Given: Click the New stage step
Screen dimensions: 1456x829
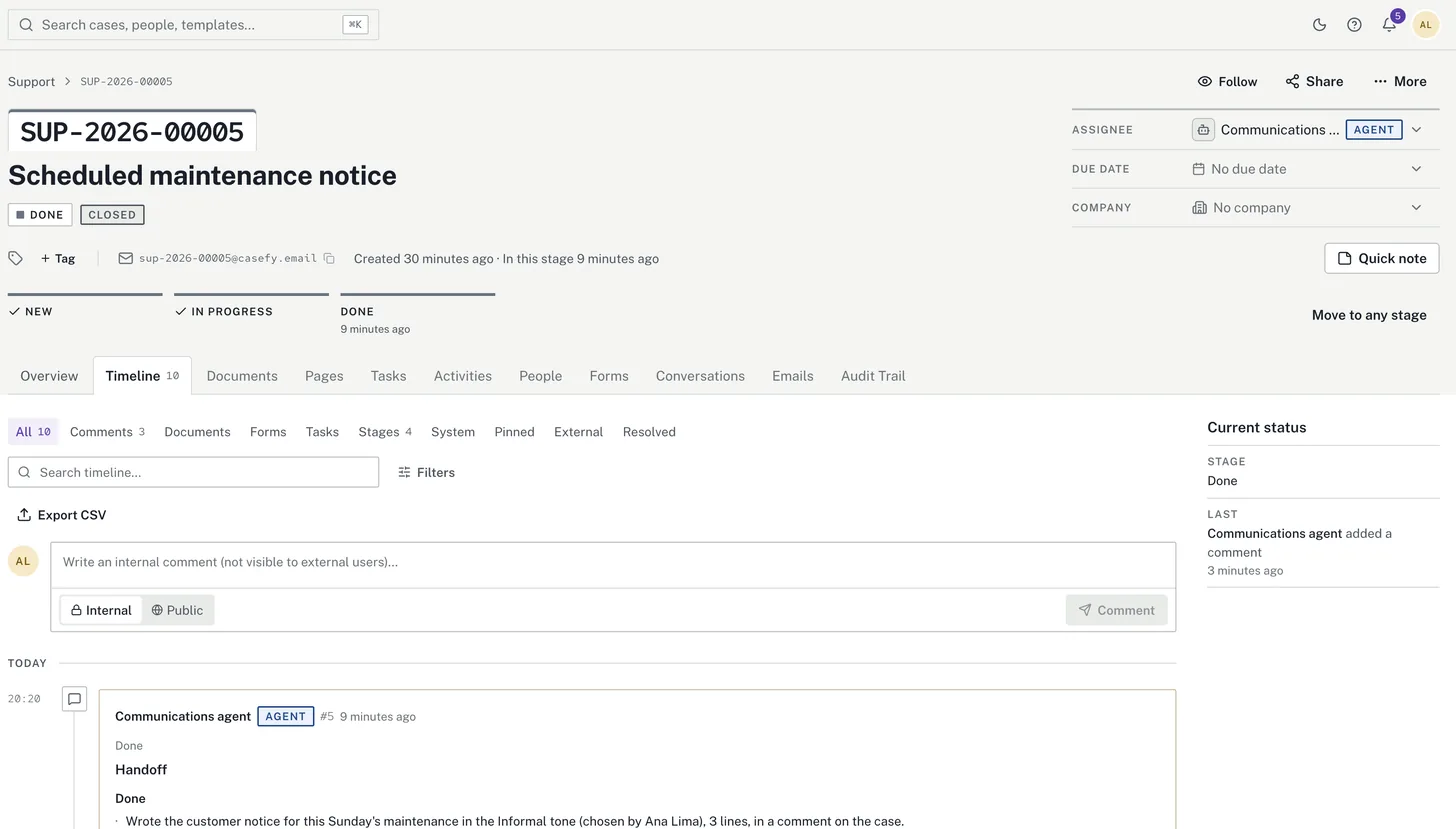Looking at the screenshot, I should click(x=85, y=311).
